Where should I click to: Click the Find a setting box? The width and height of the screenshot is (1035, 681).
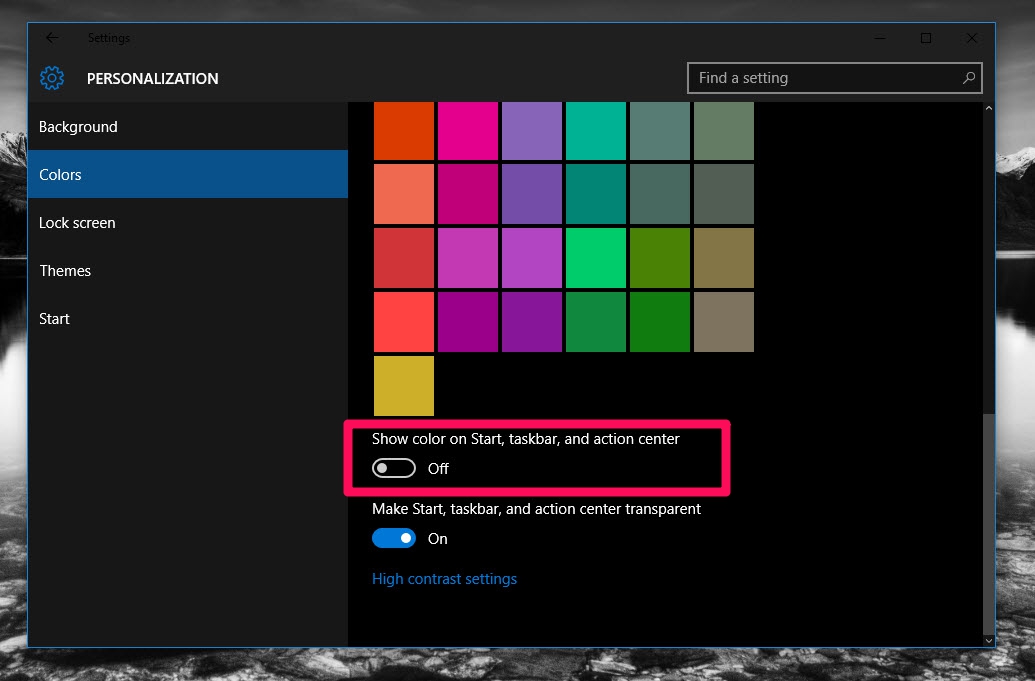[x=820, y=77]
